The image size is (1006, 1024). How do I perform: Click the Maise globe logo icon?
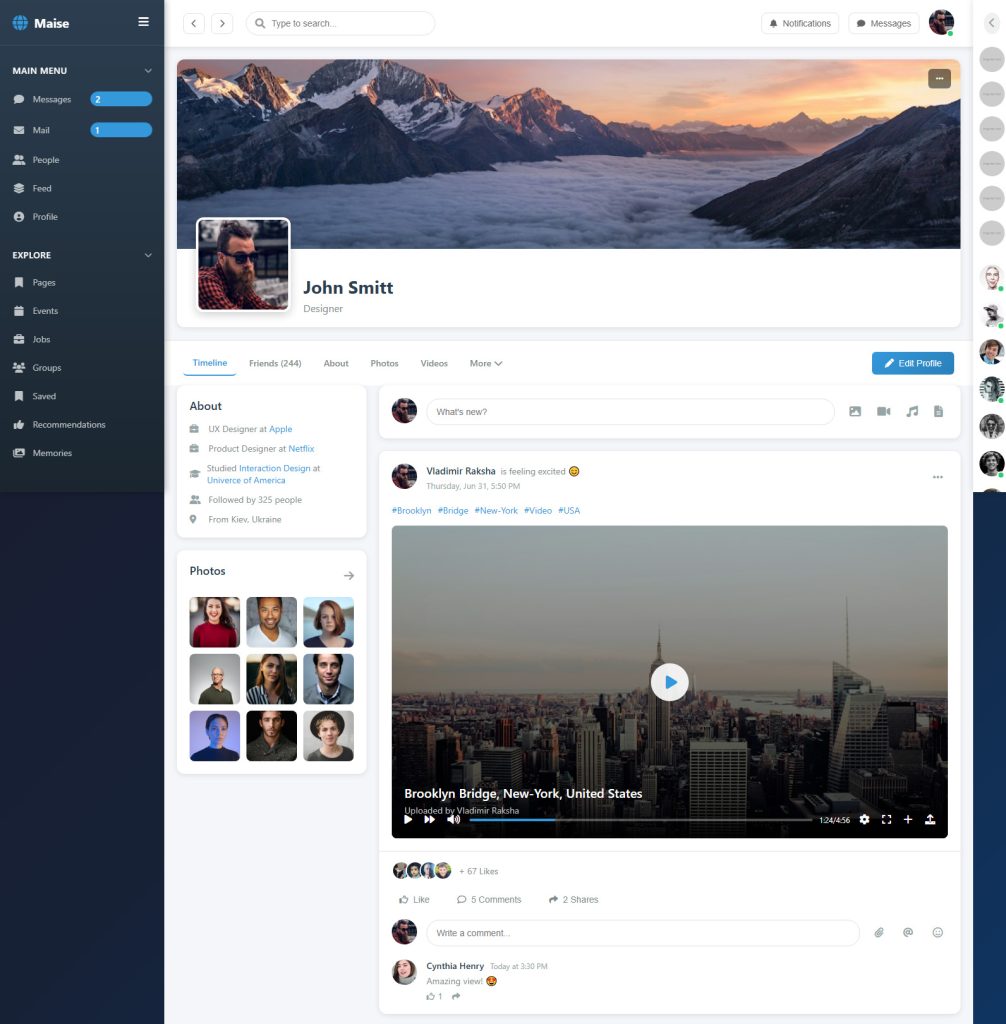20,23
